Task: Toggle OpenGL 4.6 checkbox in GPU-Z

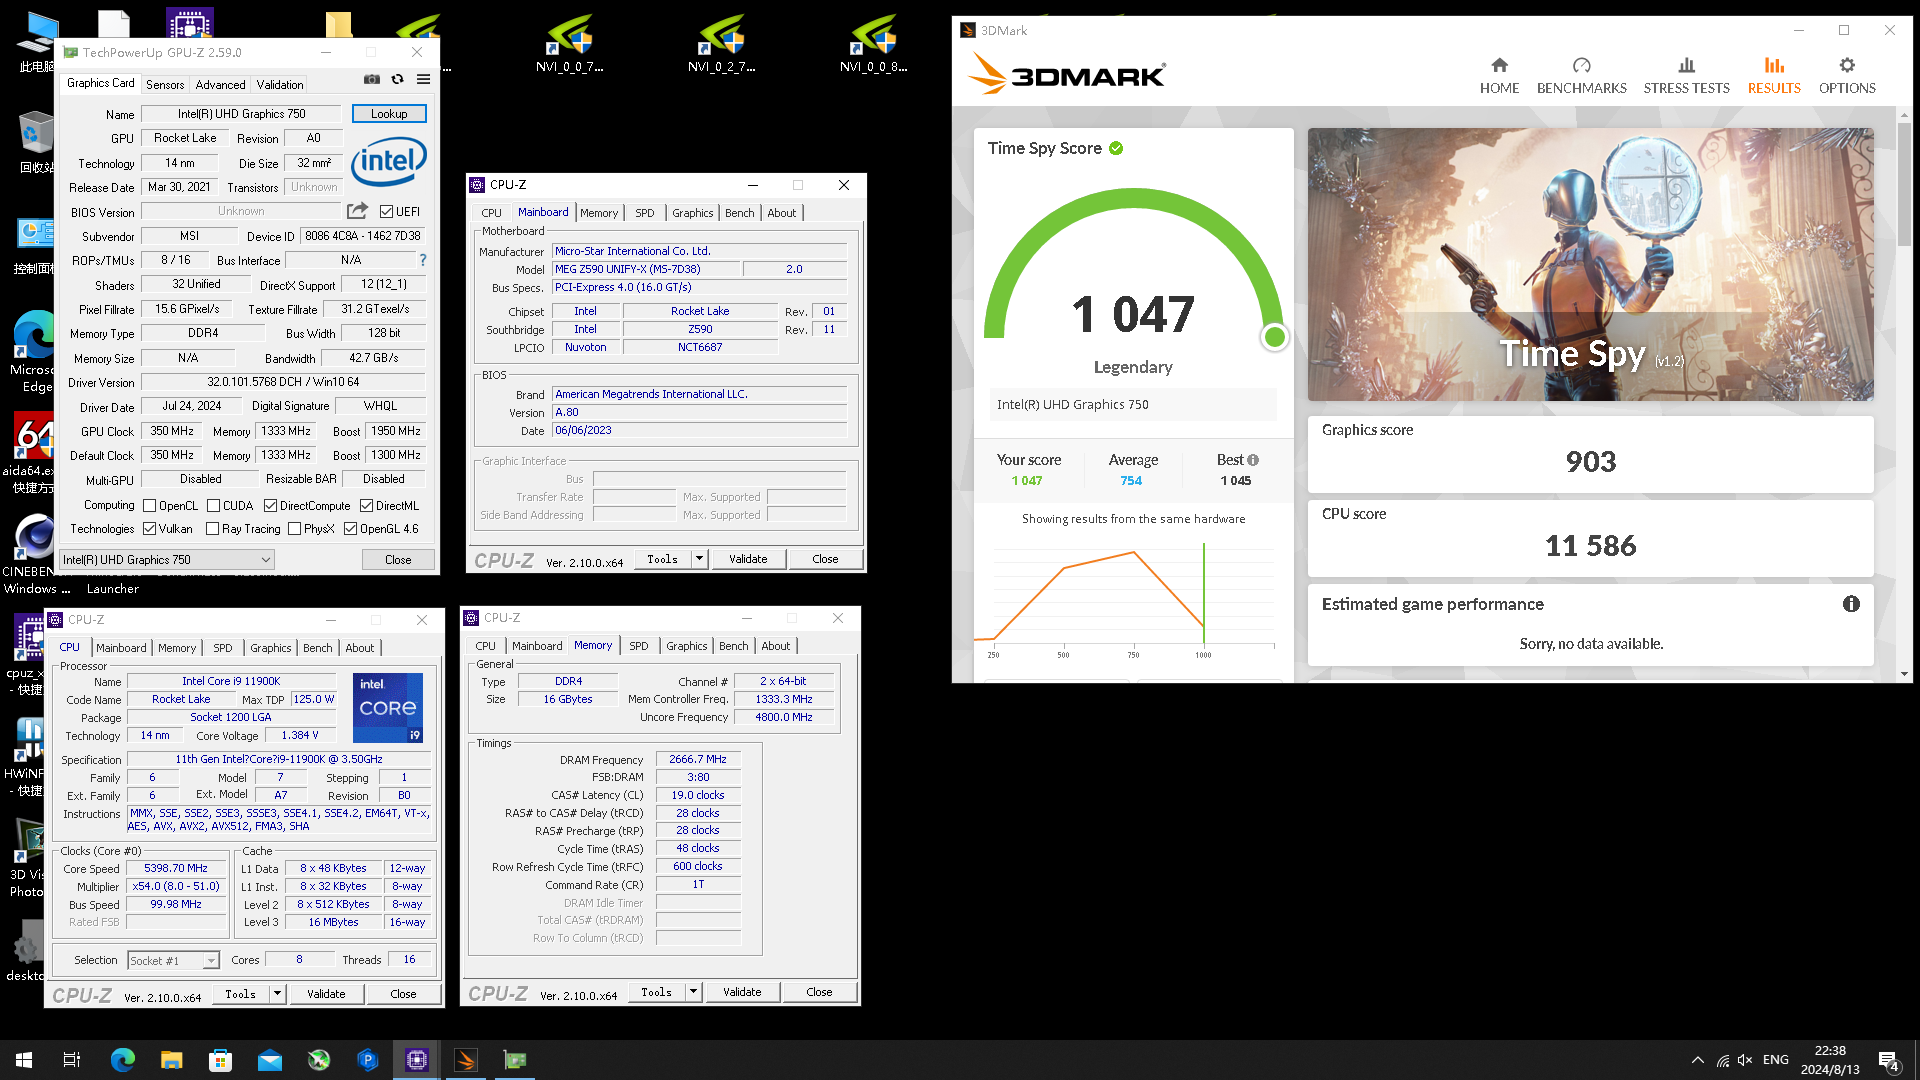Action: point(350,529)
